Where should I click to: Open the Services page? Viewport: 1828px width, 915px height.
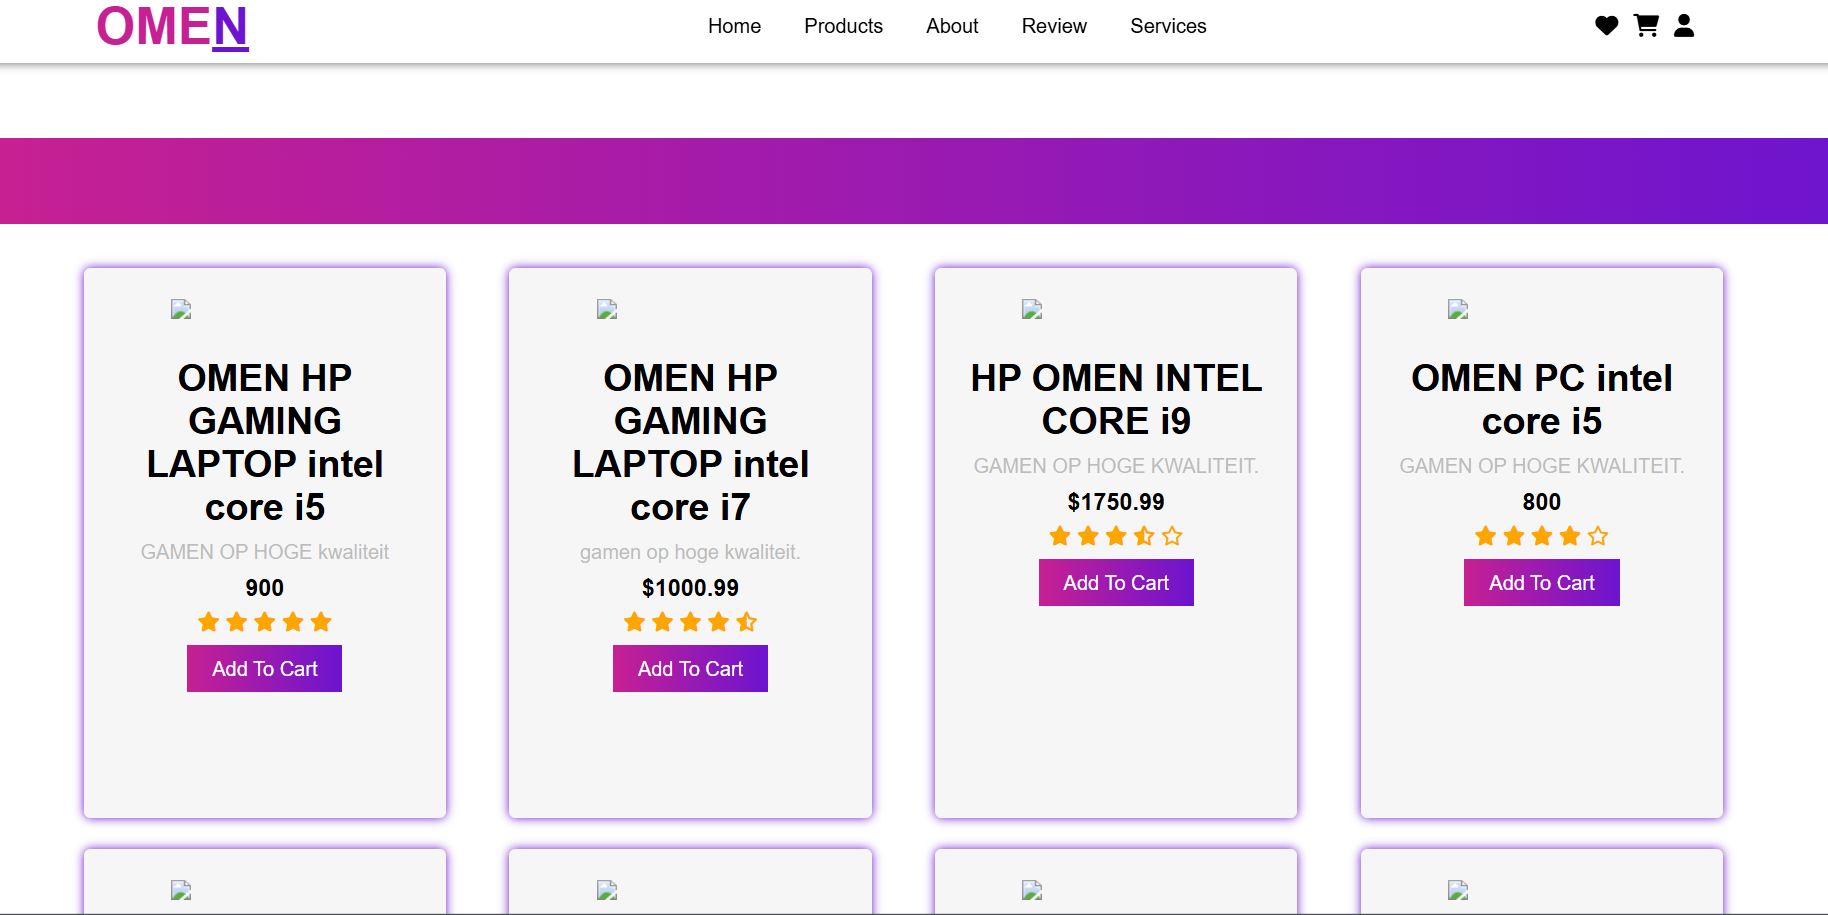(1167, 26)
